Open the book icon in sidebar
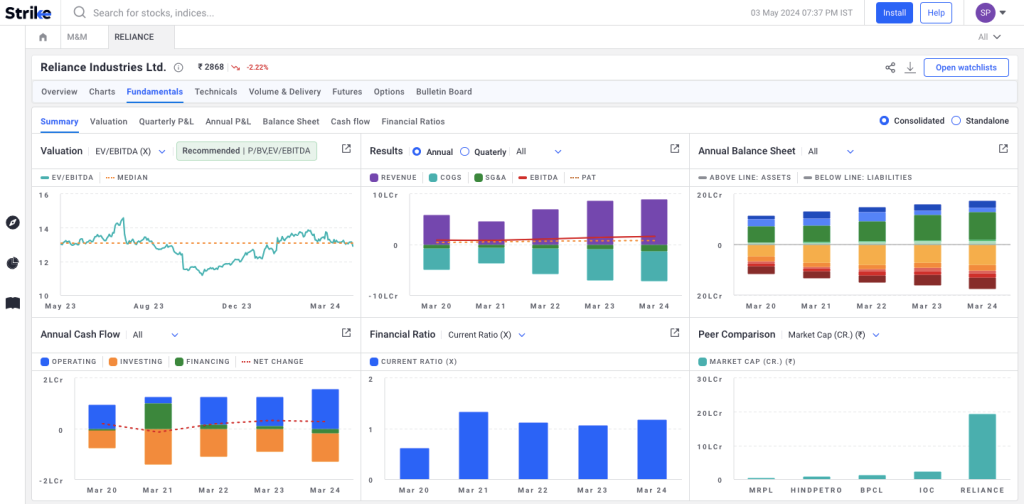Screen dimensions: 1024x504 click(13, 302)
